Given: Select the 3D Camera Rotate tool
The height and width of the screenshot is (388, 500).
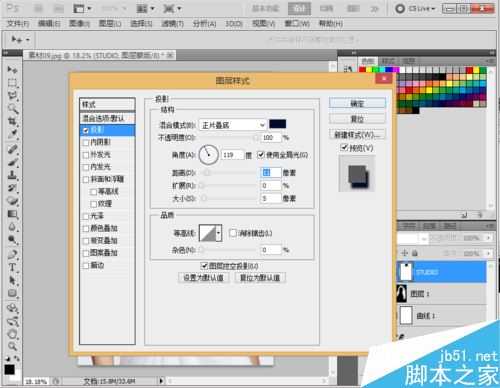Looking at the screenshot, I should 12,321.
